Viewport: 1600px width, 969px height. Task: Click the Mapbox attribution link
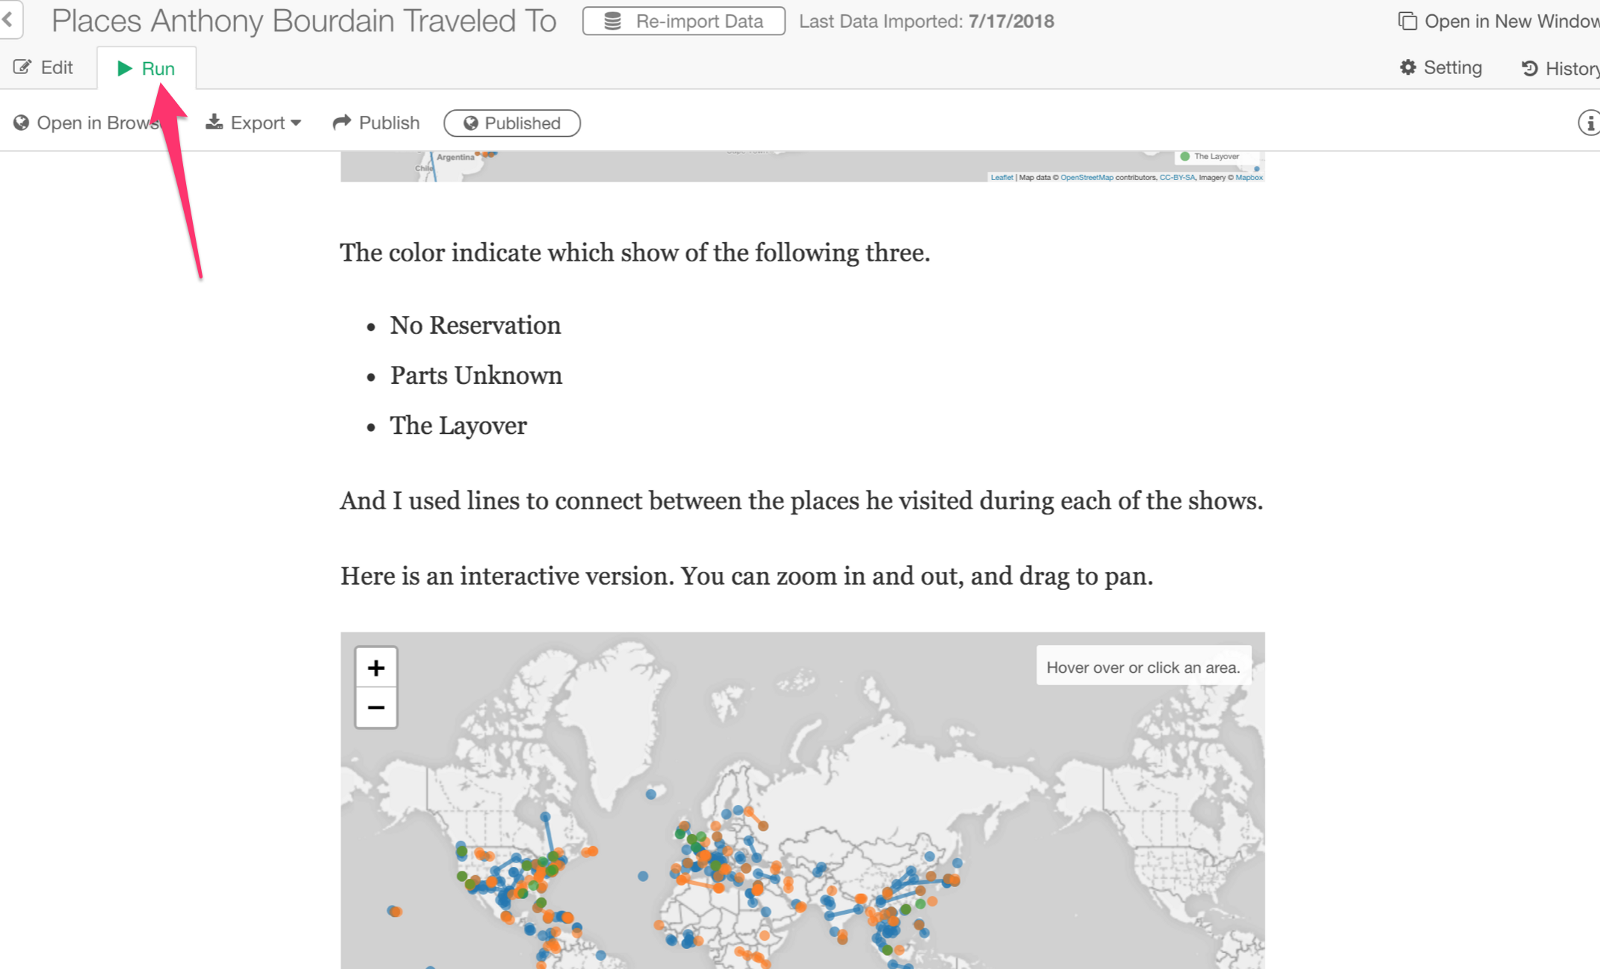(1249, 178)
